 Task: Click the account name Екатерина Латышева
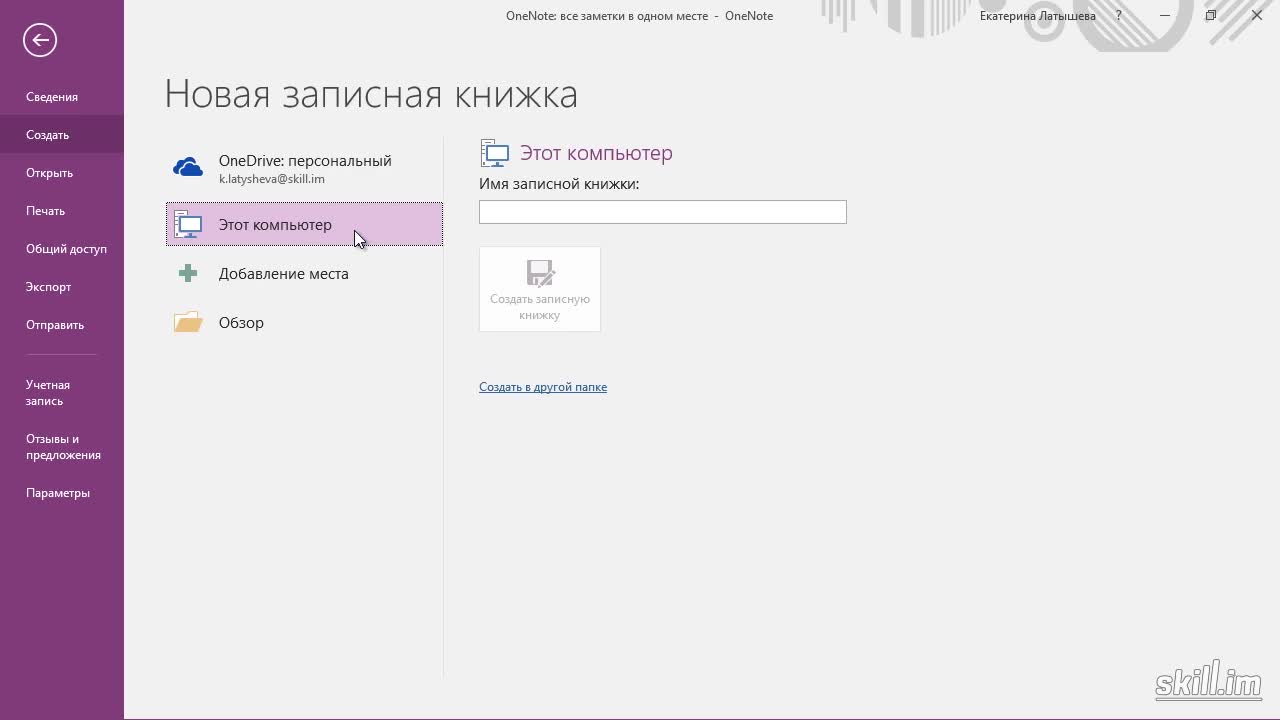click(x=1037, y=16)
